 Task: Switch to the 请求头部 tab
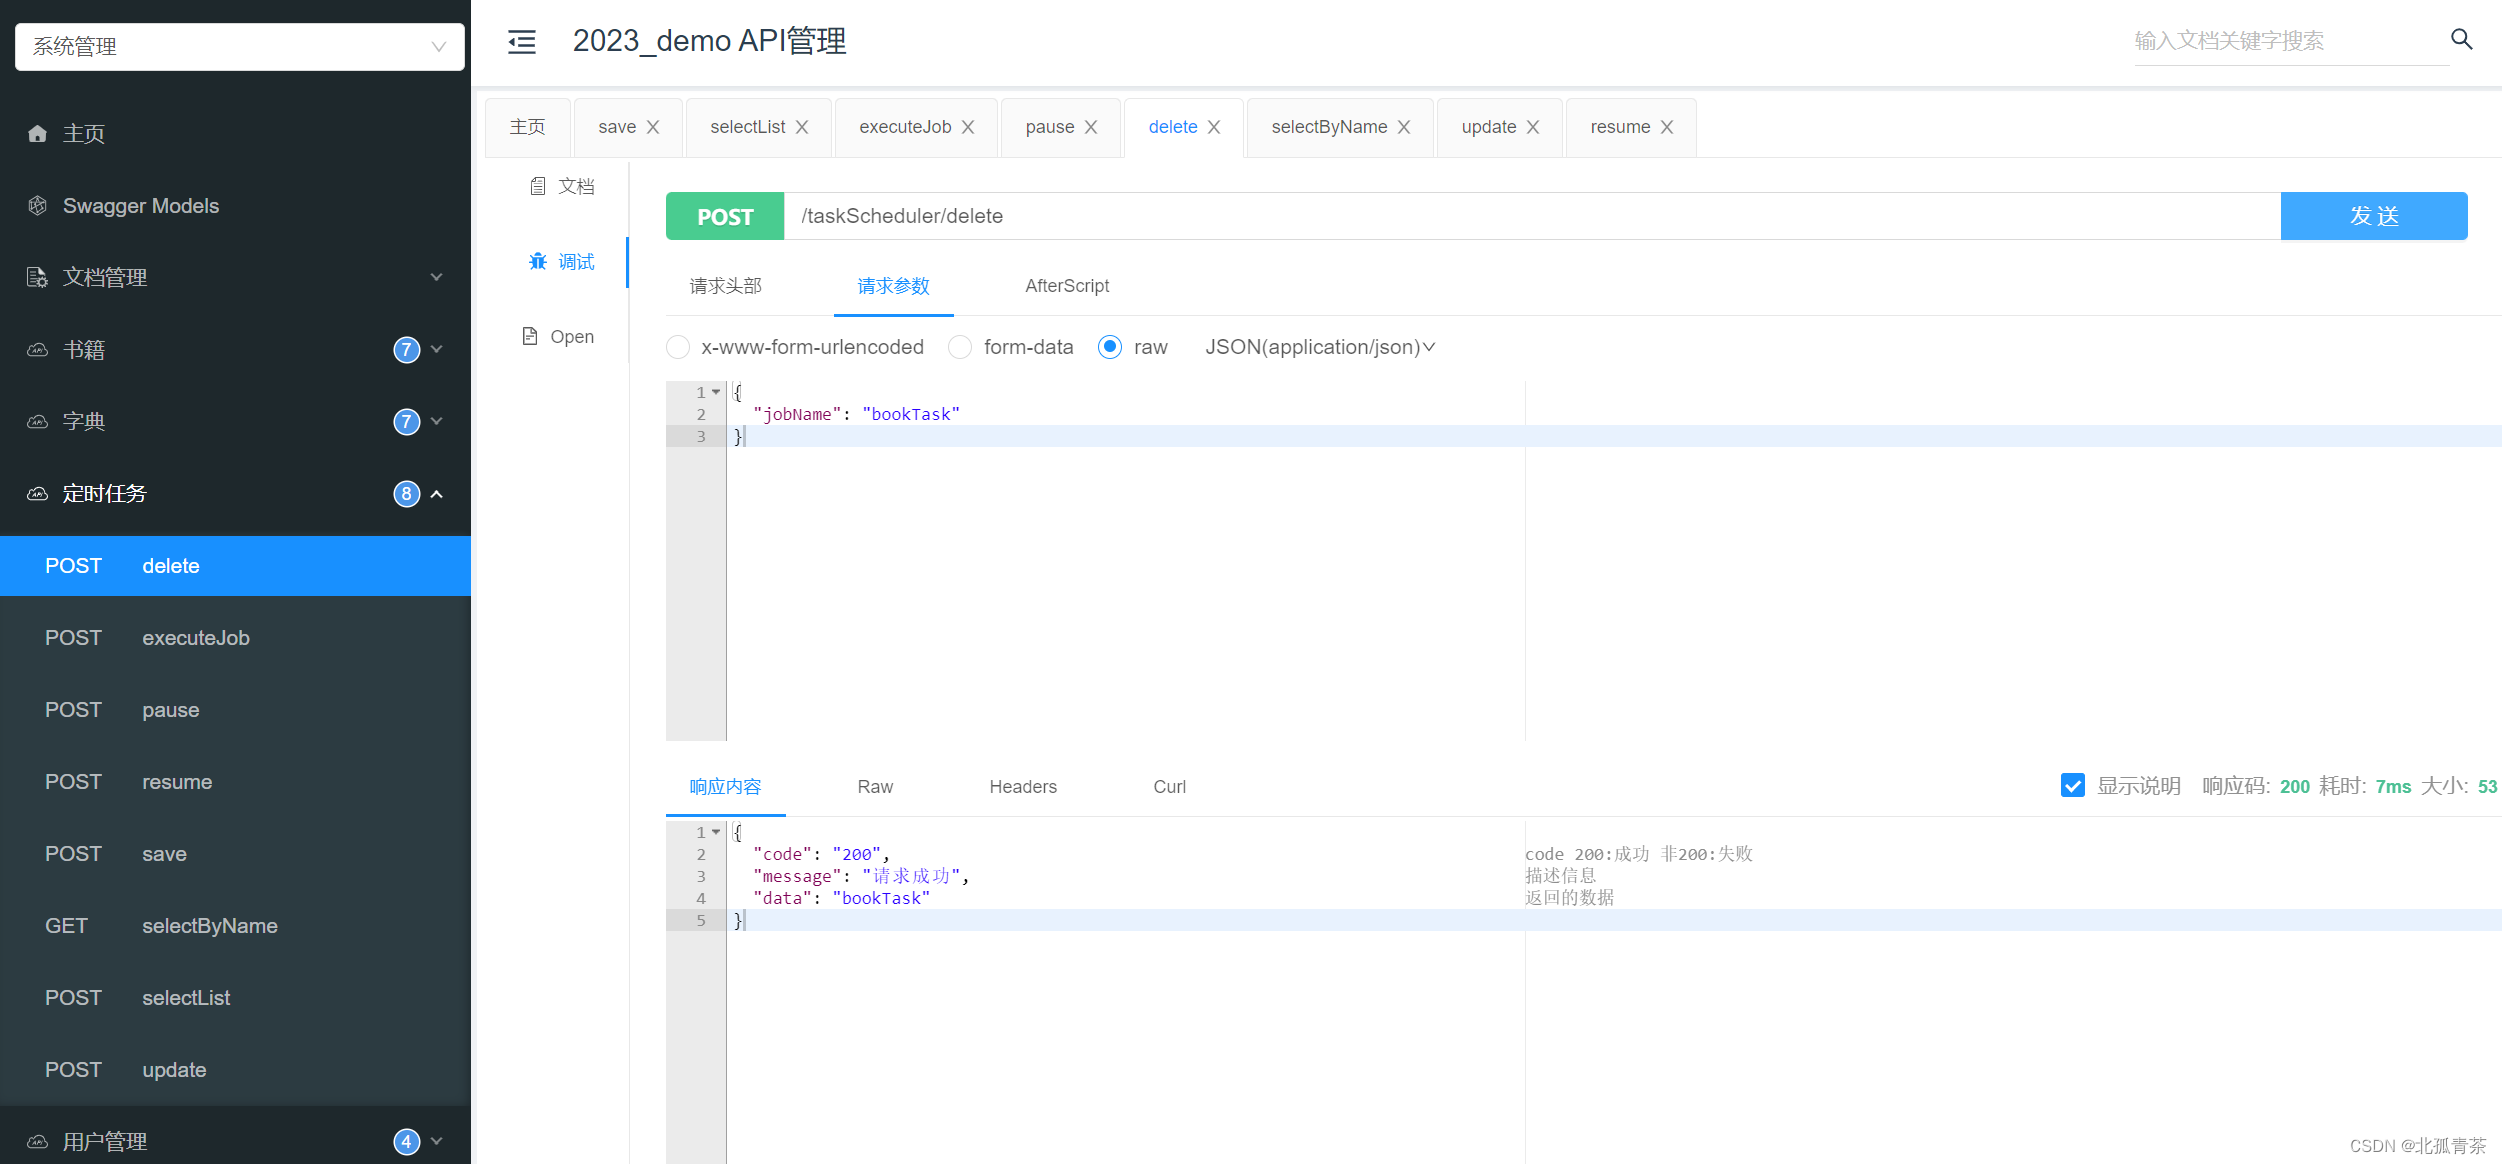coord(725,286)
